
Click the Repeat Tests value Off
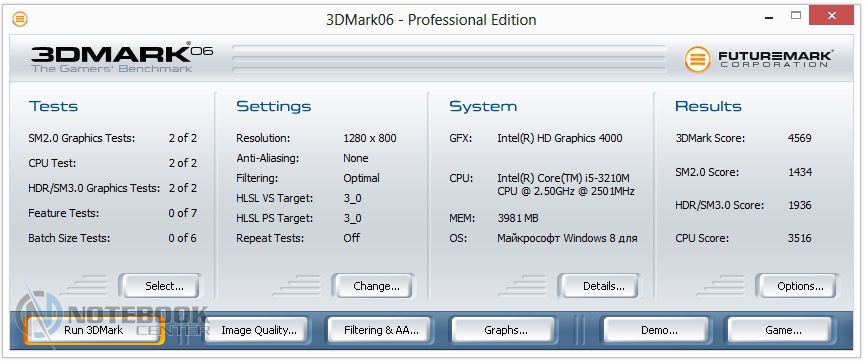[x=351, y=238]
